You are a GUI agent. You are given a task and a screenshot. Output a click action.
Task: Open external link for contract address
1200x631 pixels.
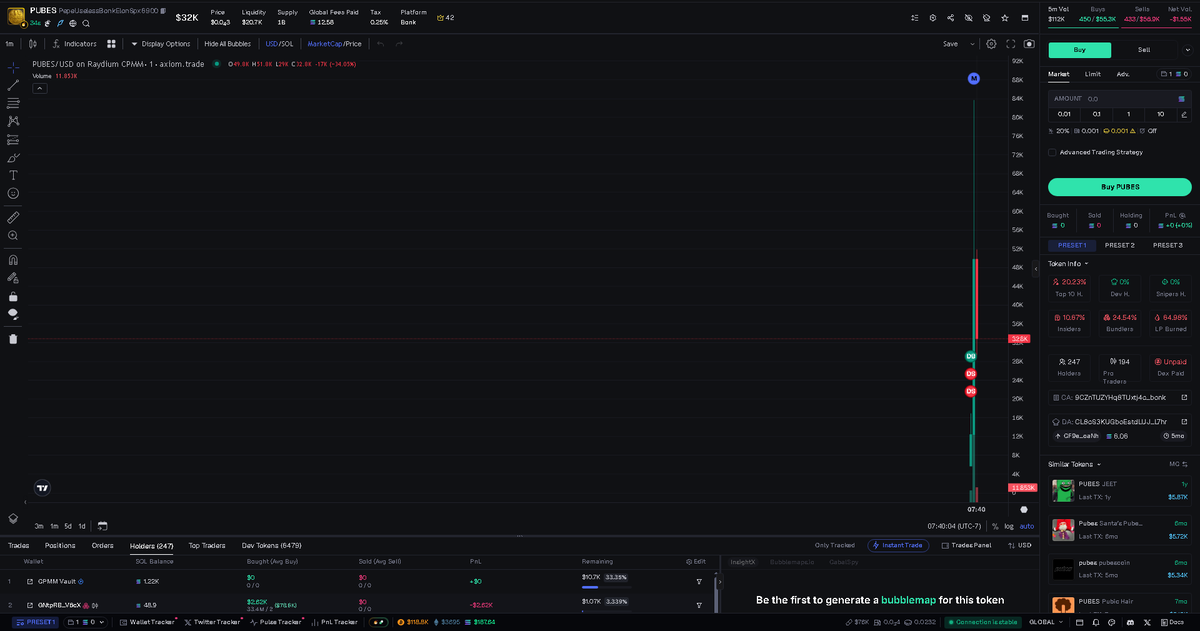(1184, 397)
